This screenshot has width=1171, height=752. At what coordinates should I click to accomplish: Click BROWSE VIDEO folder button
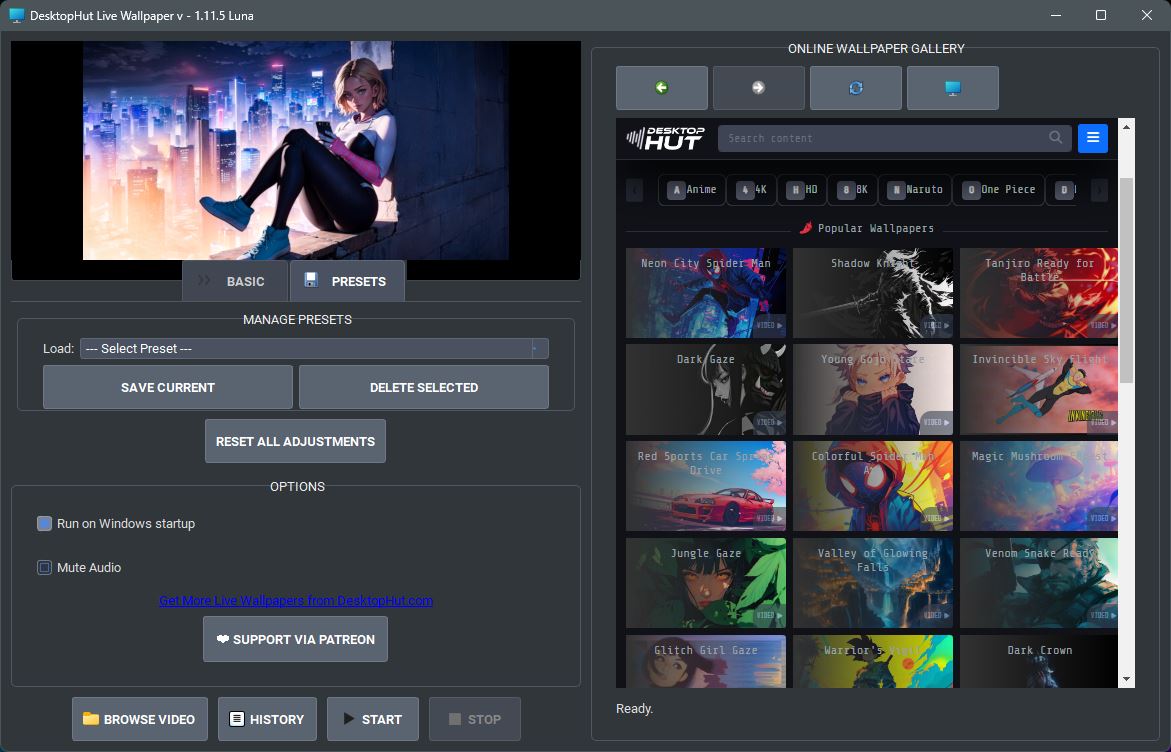click(140, 719)
